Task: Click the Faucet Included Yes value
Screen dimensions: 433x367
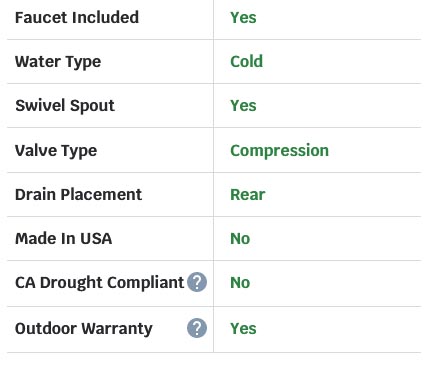Action: coord(243,17)
